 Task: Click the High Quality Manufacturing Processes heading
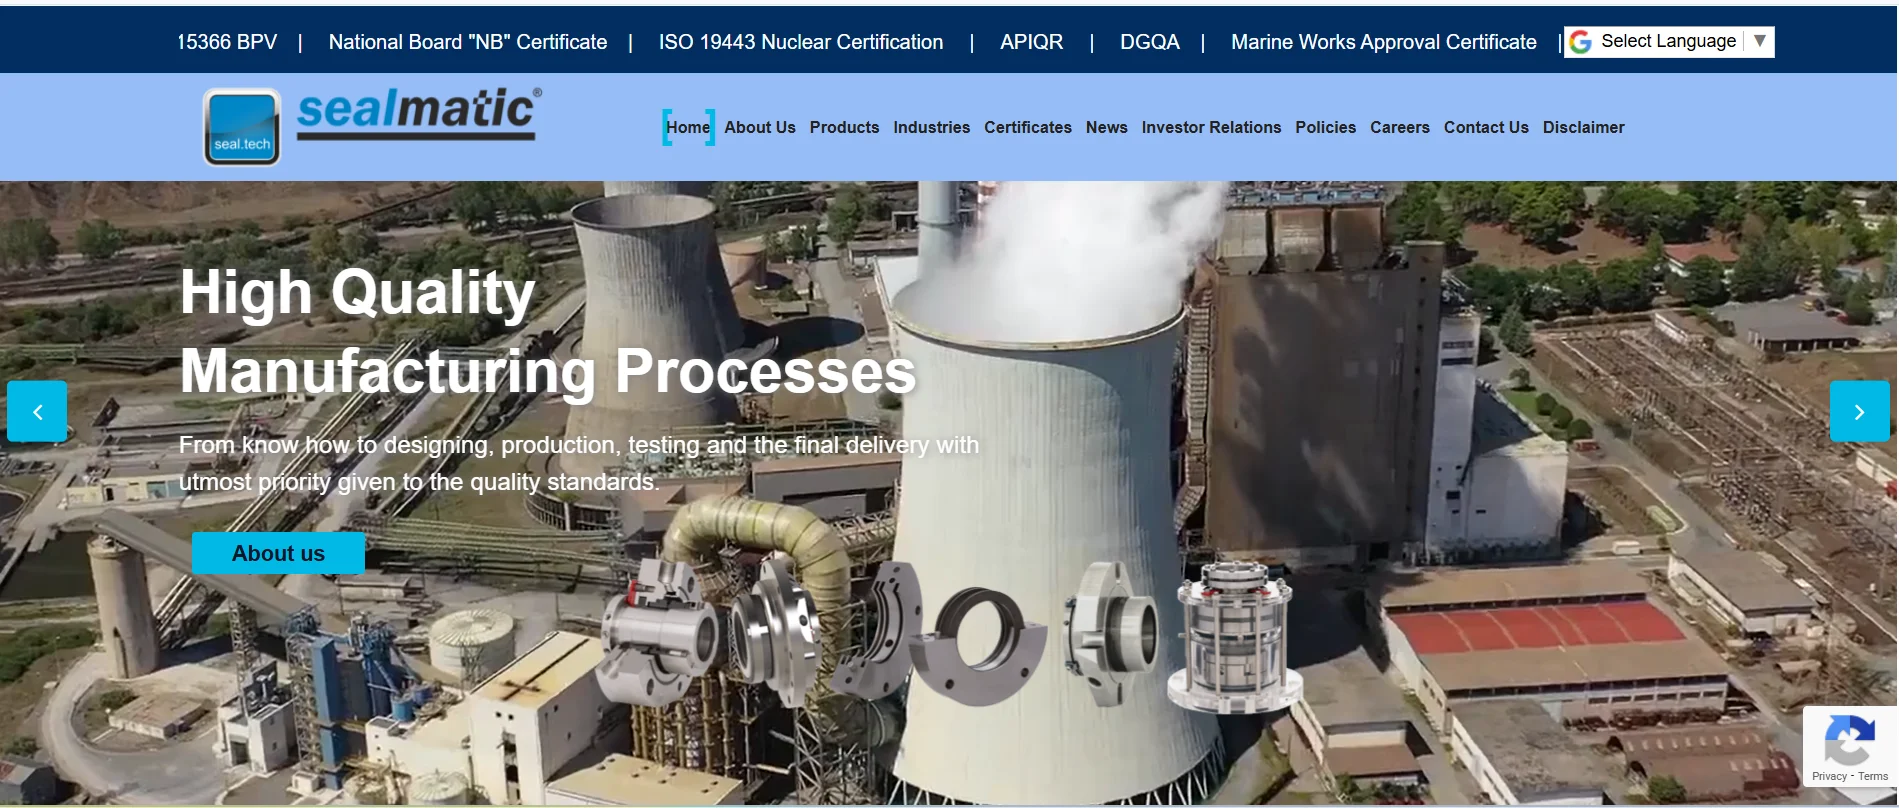[x=548, y=331]
